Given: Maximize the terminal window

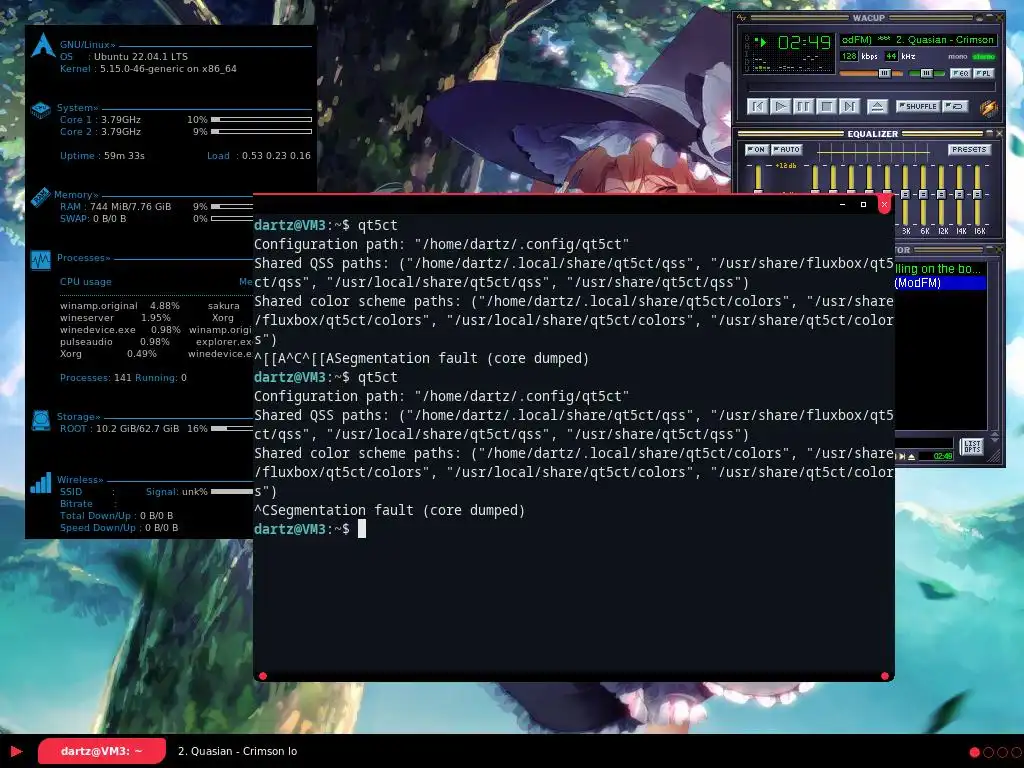Looking at the screenshot, I should coord(863,204).
